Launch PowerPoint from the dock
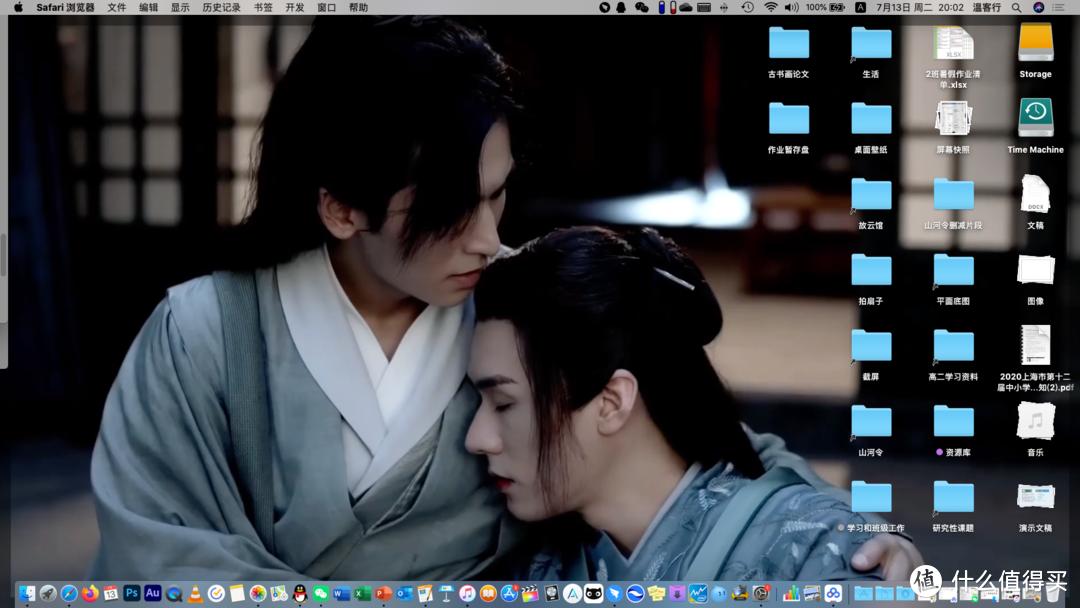This screenshot has height=608, width=1080. pyautogui.click(x=384, y=594)
